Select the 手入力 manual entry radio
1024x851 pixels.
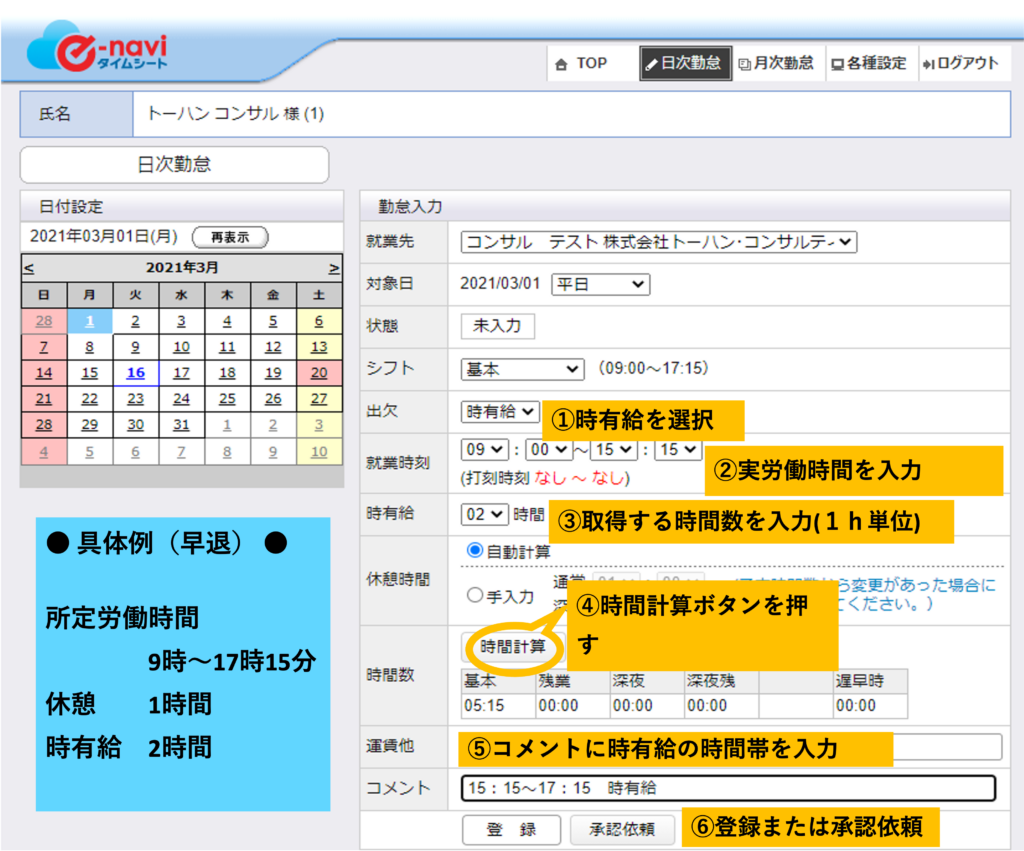tap(475, 595)
